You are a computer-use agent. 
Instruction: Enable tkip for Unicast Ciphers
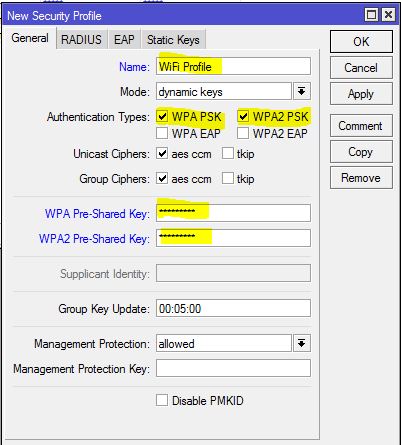228,154
